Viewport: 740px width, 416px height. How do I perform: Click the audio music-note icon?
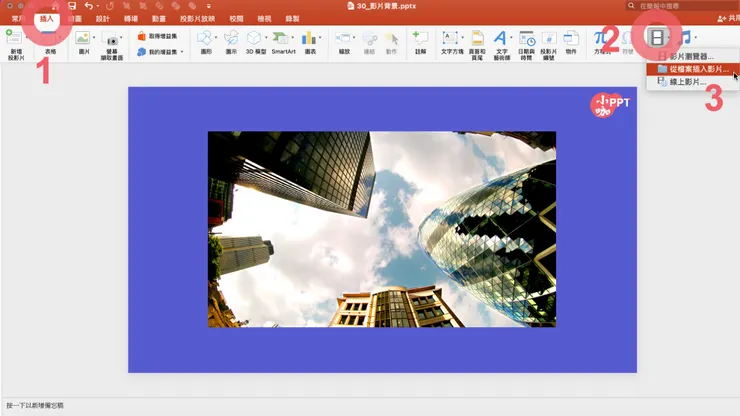point(685,37)
